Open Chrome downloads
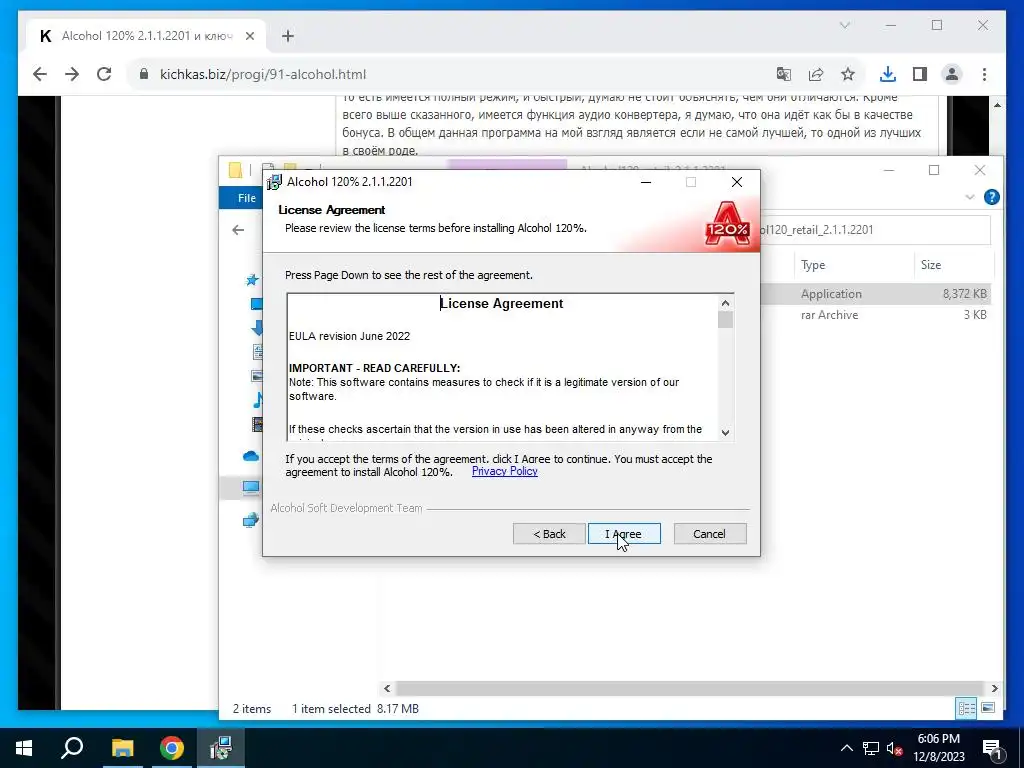The image size is (1024, 768). coord(888,74)
